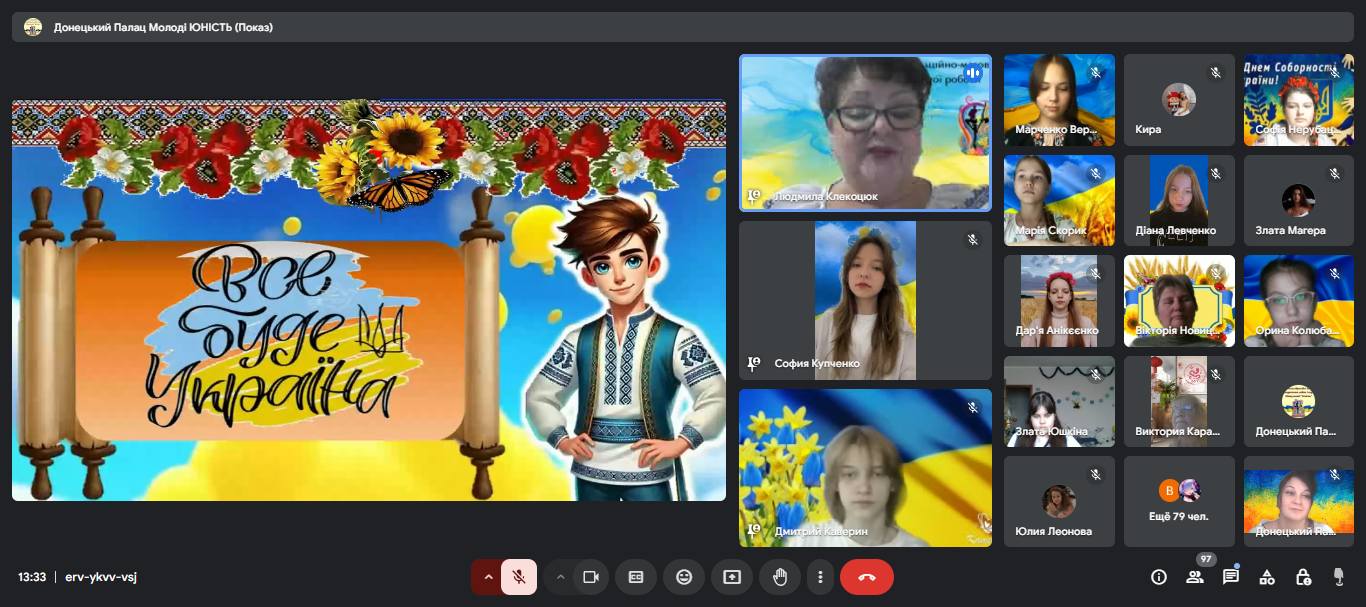
Task: Toggle the camera on or off
Action: [x=591, y=577]
